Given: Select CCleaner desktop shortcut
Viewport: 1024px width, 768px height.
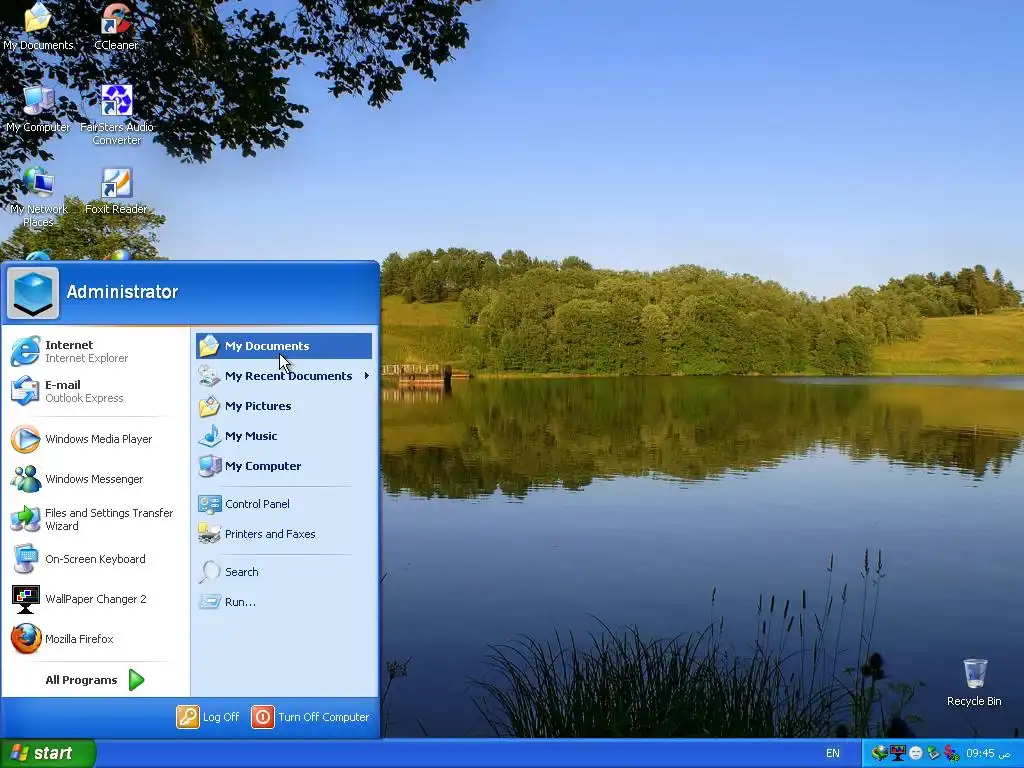Looking at the screenshot, I should pyautogui.click(x=116, y=27).
